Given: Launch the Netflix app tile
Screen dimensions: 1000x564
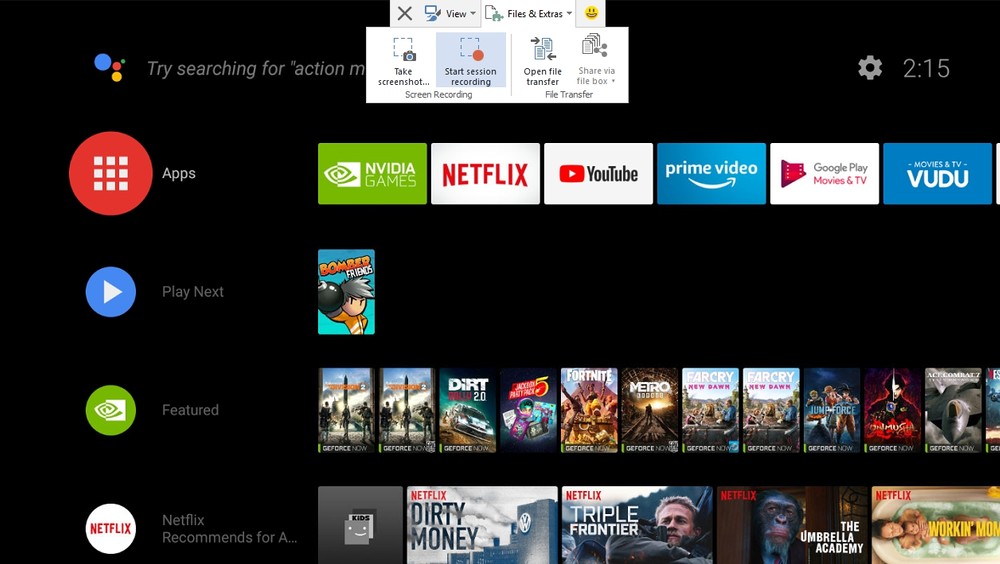Looking at the screenshot, I should [x=485, y=174].
